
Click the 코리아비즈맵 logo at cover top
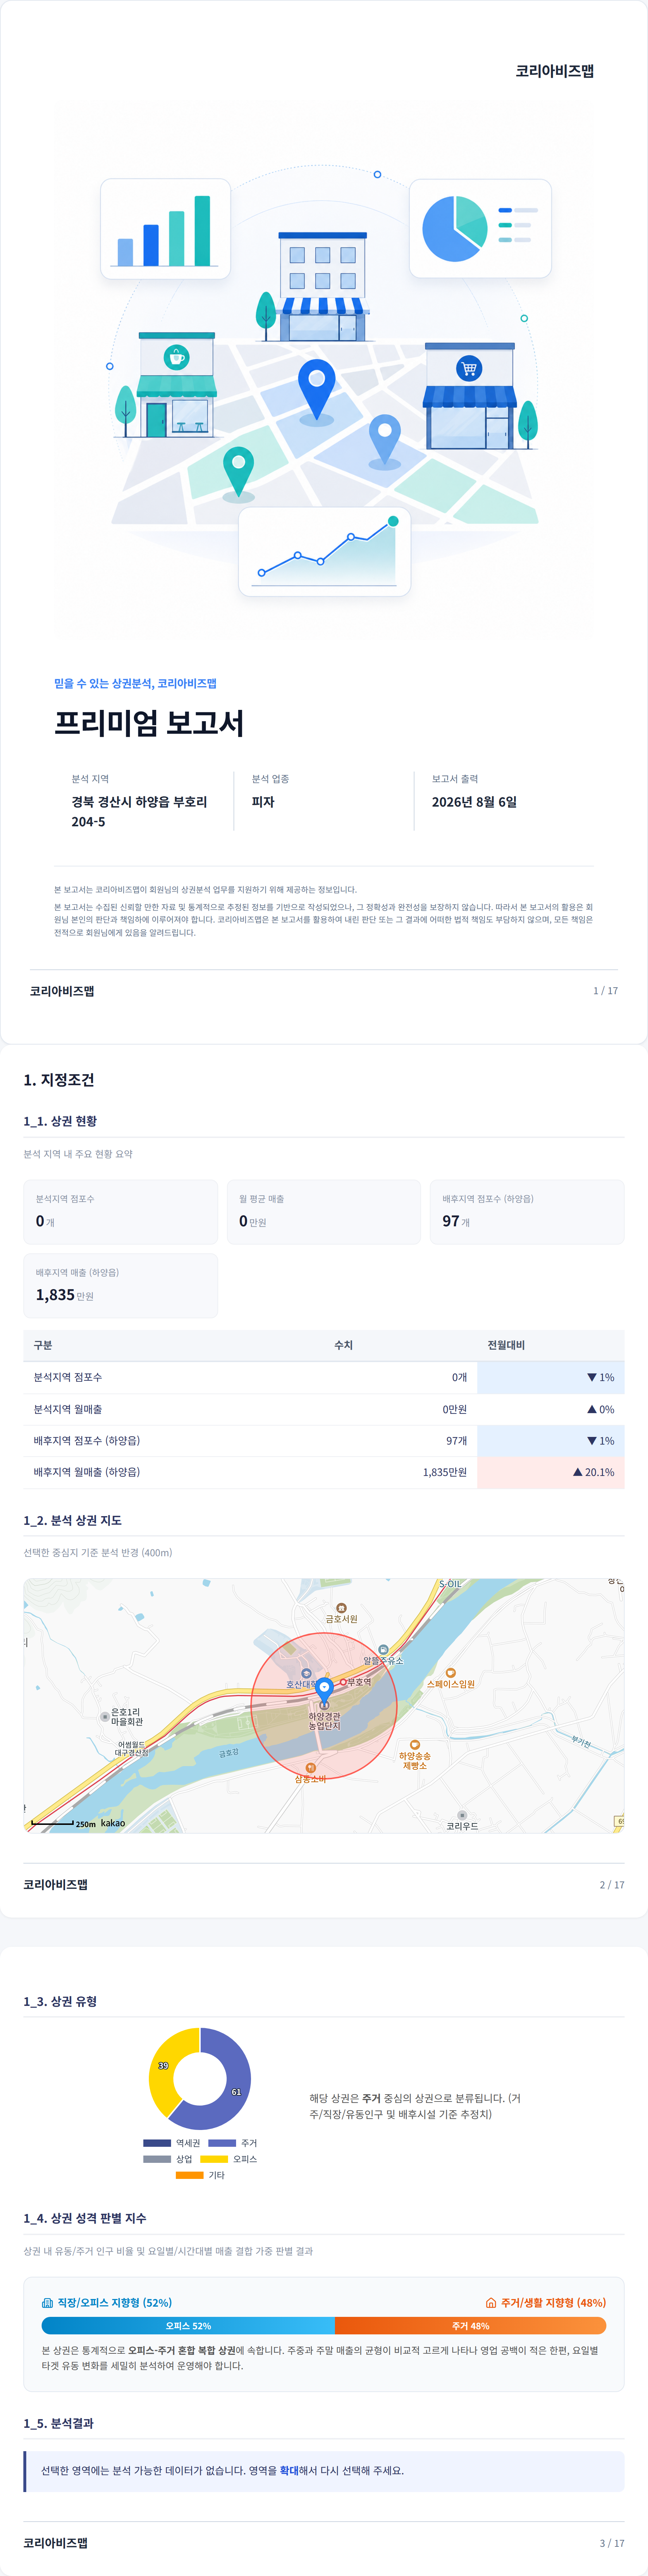point(555,71)
